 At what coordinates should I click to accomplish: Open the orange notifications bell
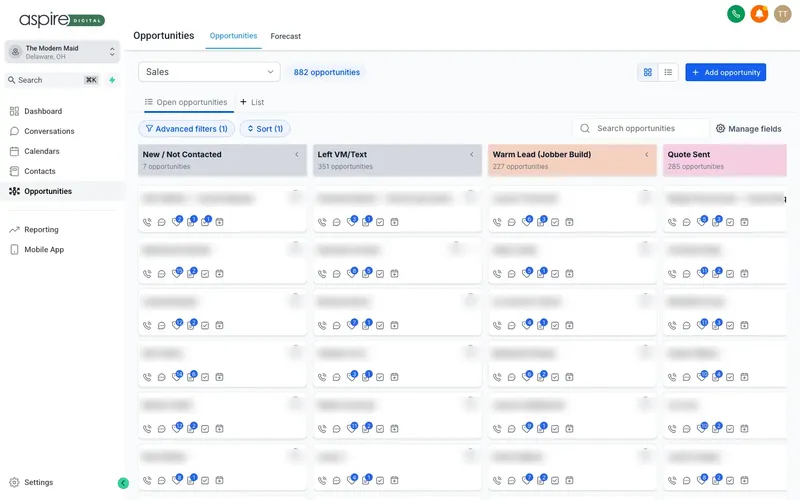click(759, 14)
